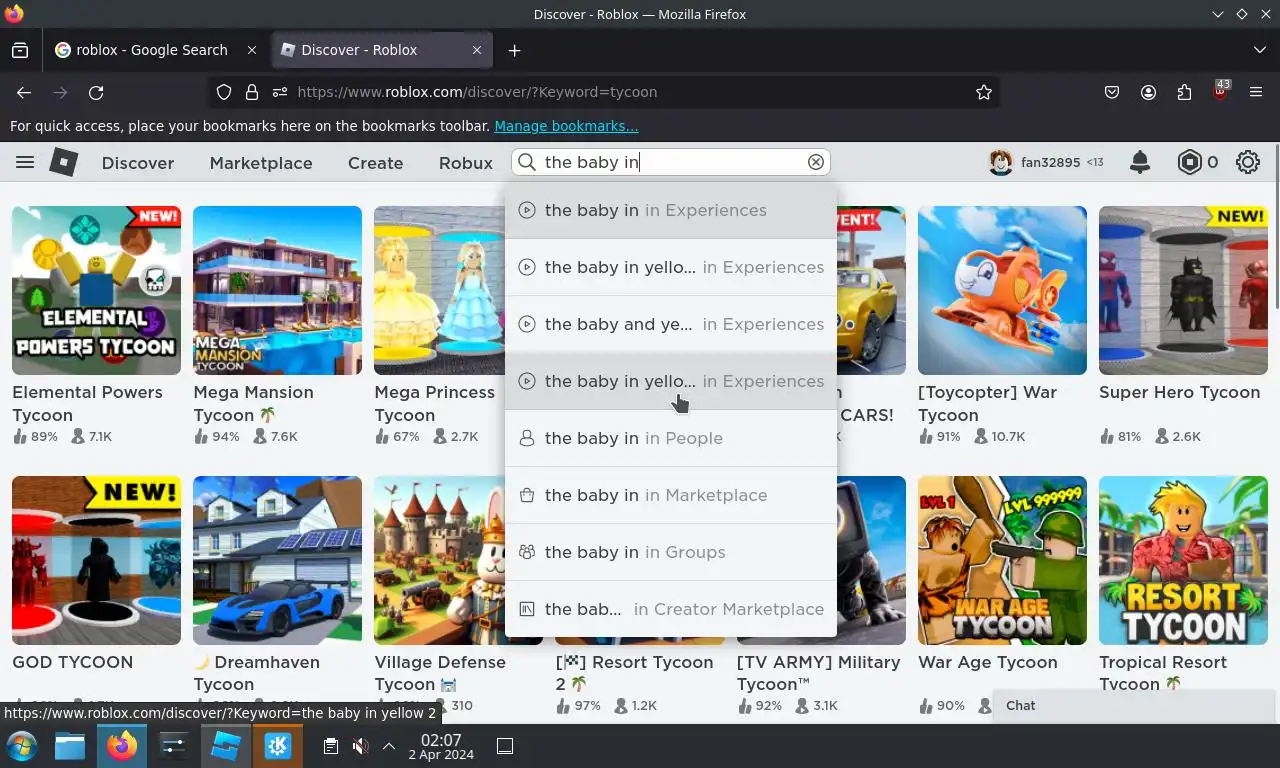This screenshot has width=1280, height=768.
Task: Open the GOD TYCOON title link
Action: pos(72,662)
